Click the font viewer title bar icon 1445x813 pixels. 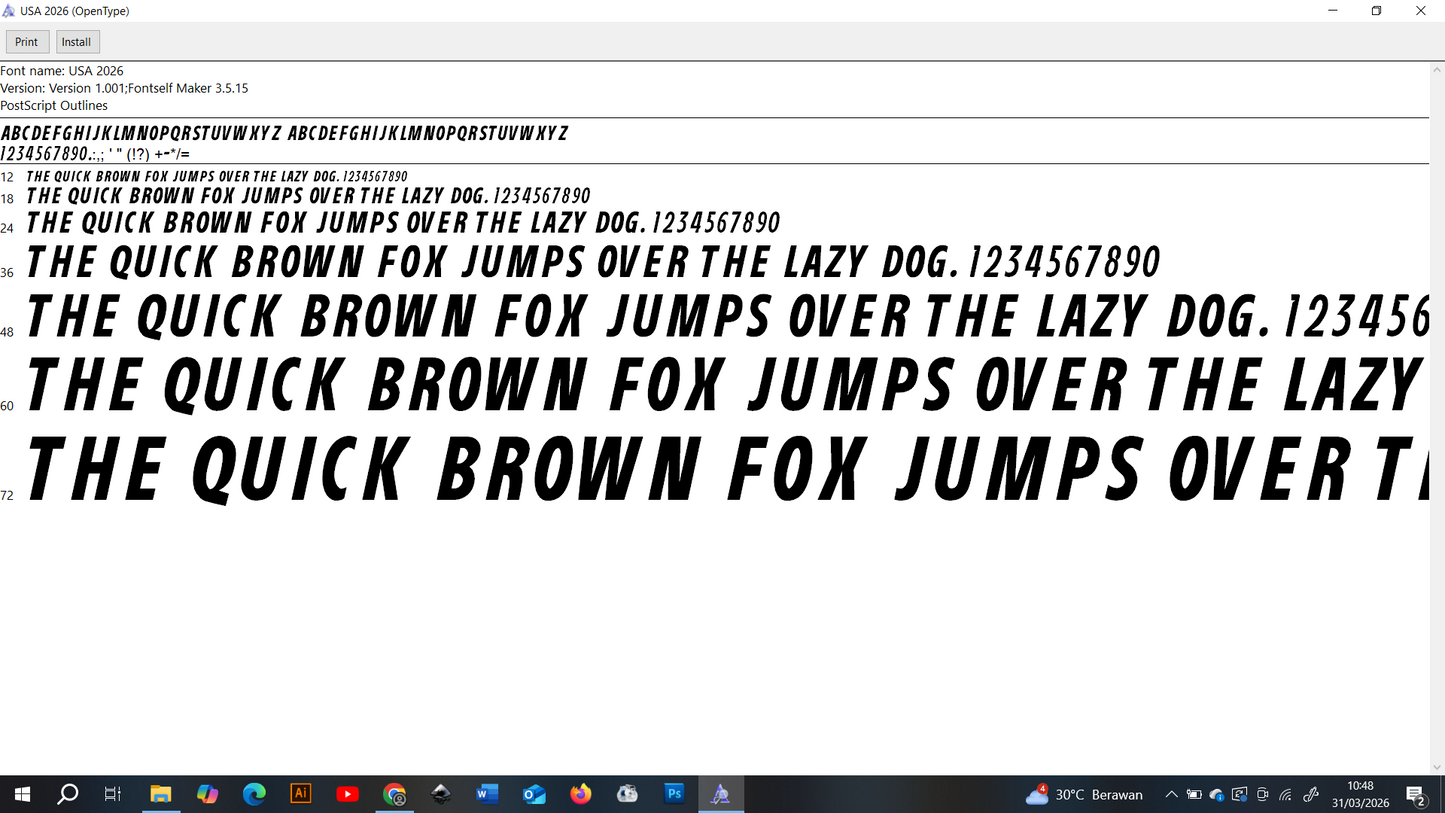9,11
